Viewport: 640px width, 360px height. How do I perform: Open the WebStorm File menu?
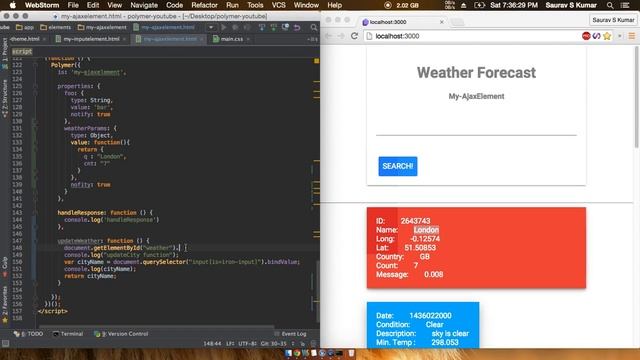(x=73, y=5)
